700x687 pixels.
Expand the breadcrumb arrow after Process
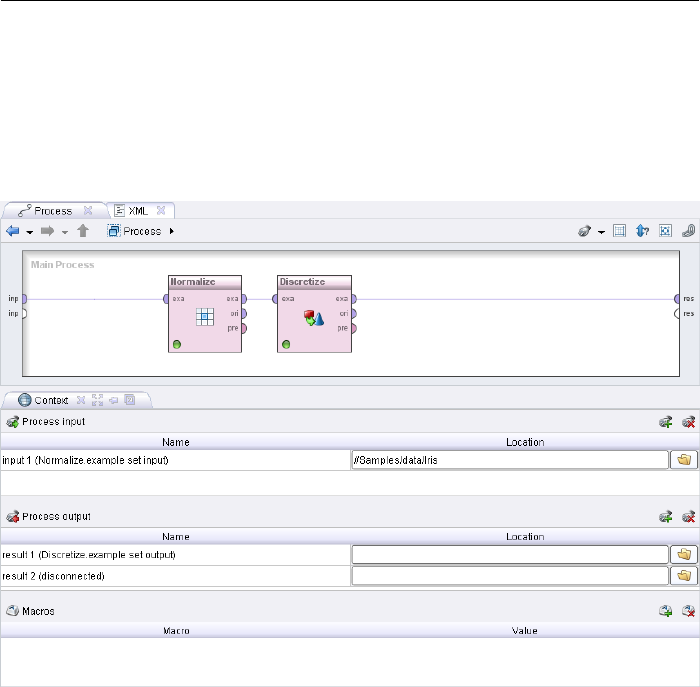171,231
